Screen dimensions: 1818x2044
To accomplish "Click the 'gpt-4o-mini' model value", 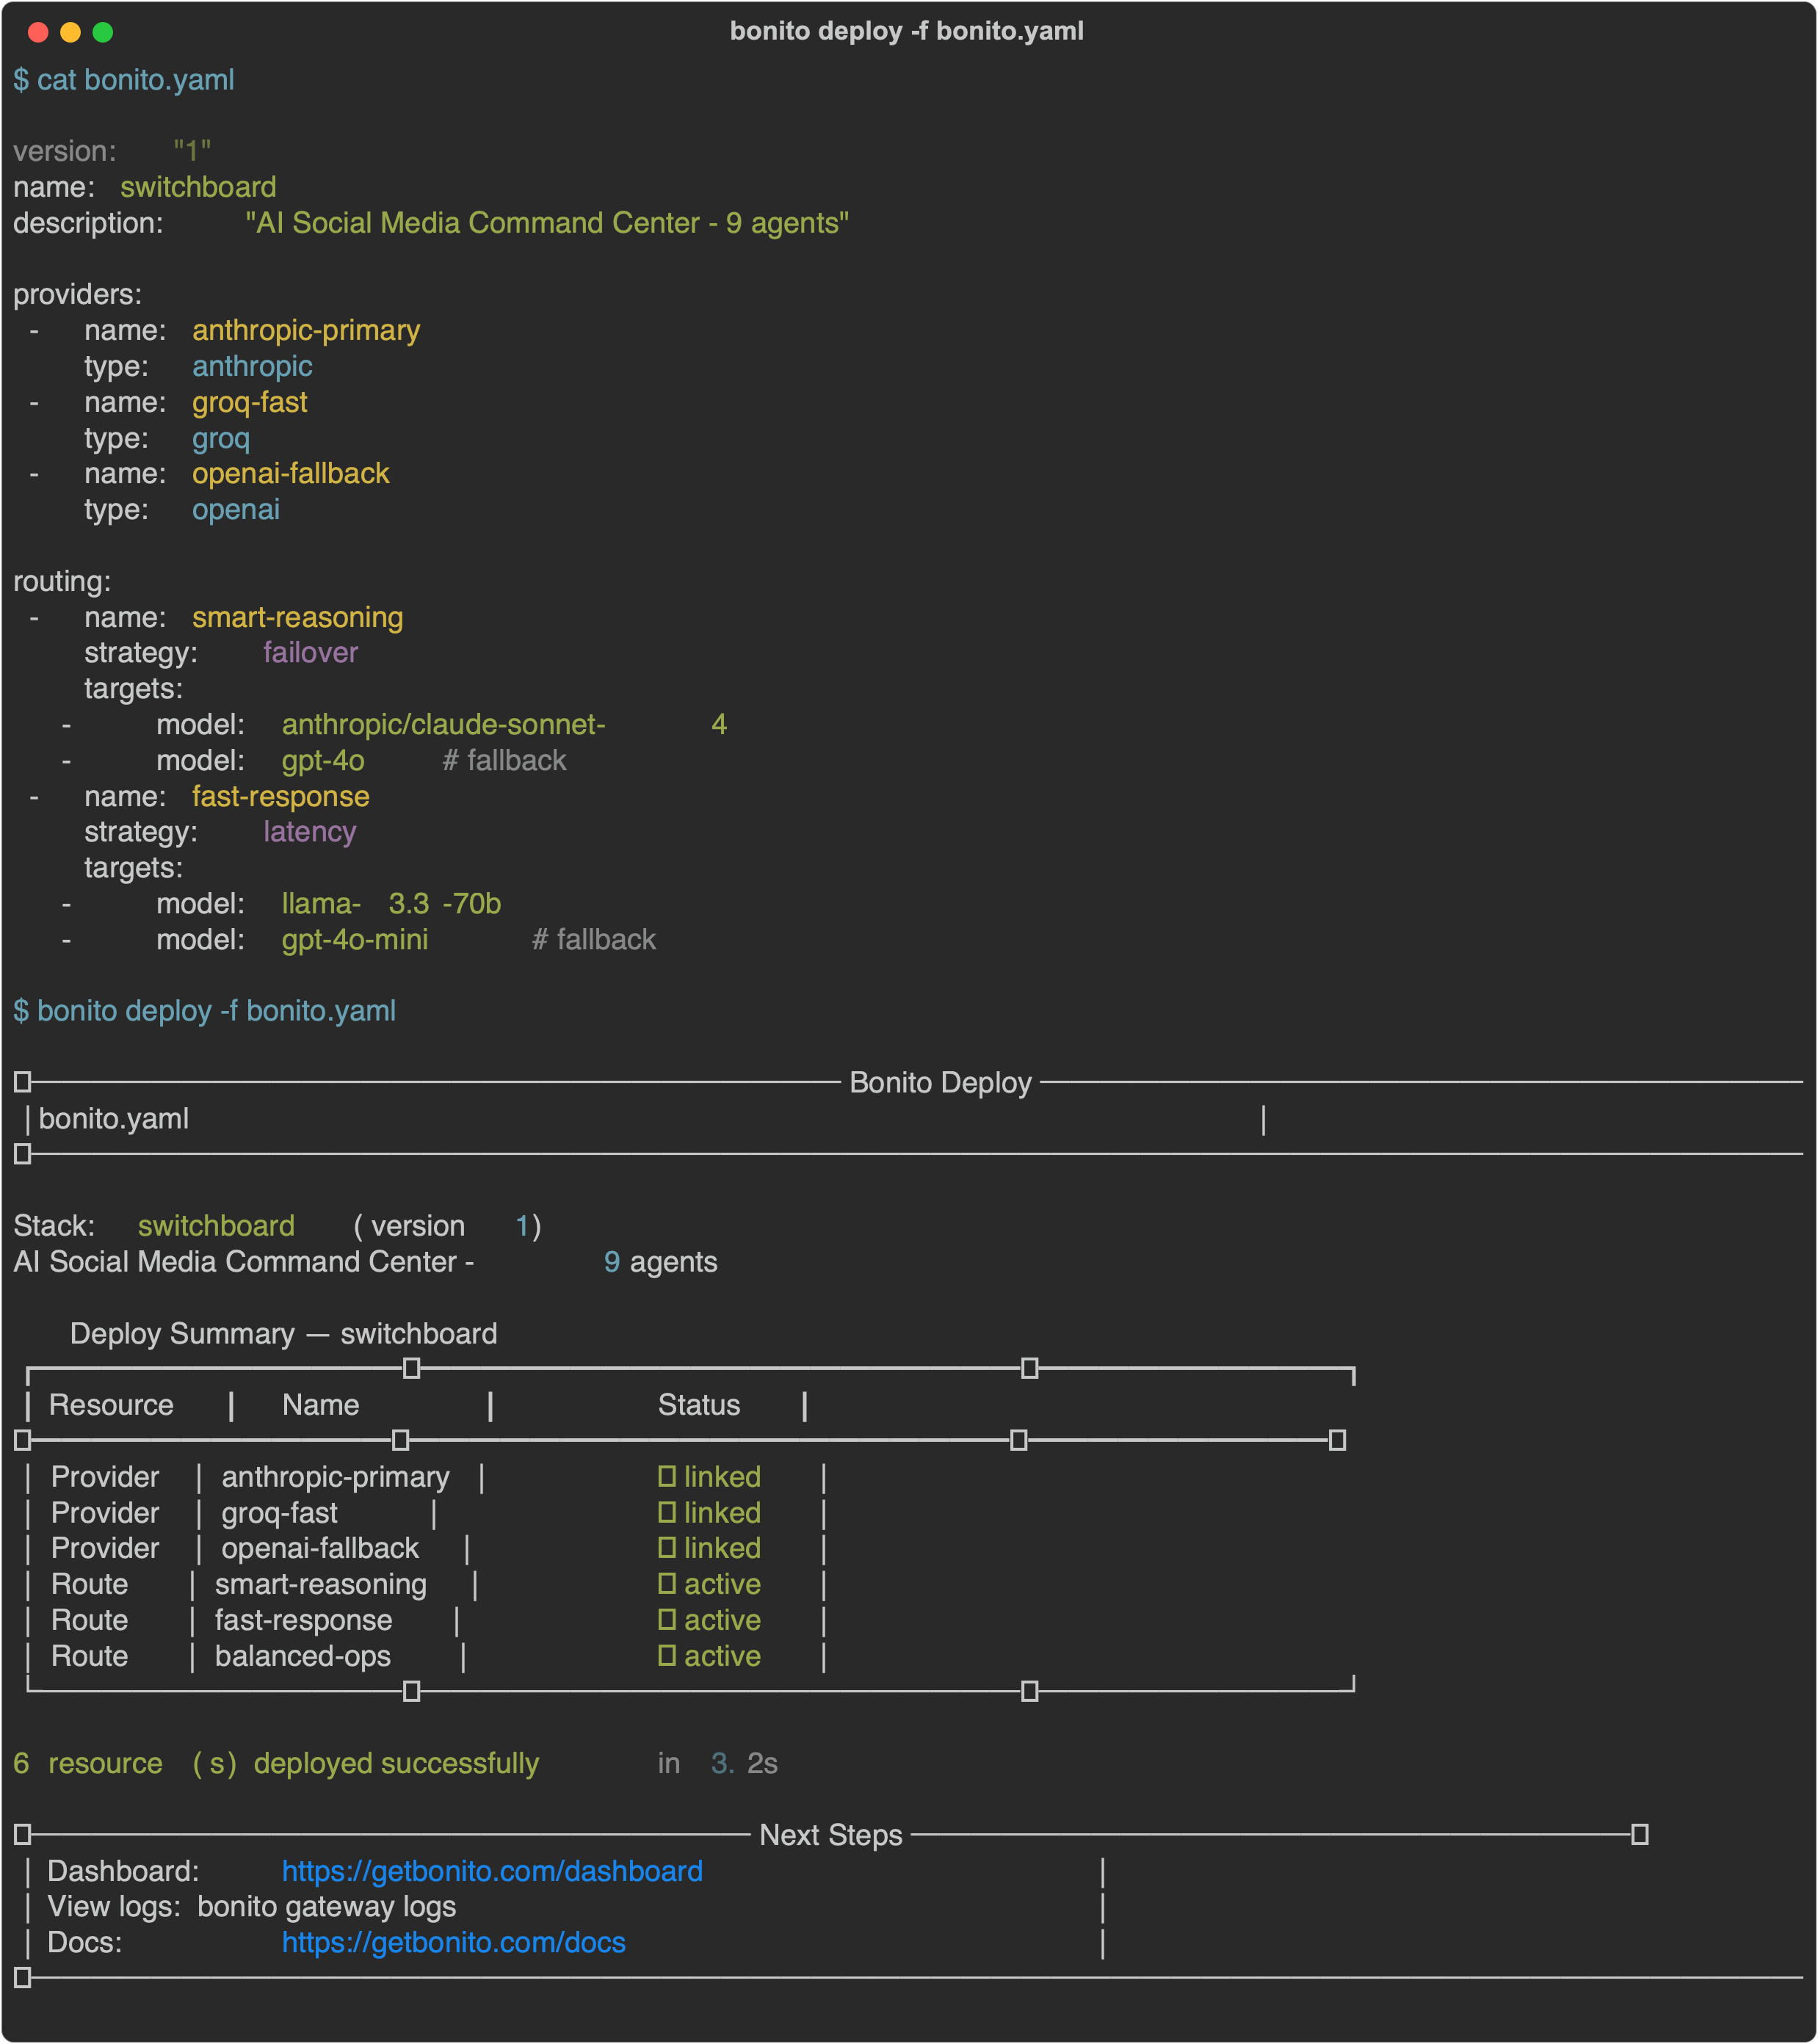I will coord(355,940).
